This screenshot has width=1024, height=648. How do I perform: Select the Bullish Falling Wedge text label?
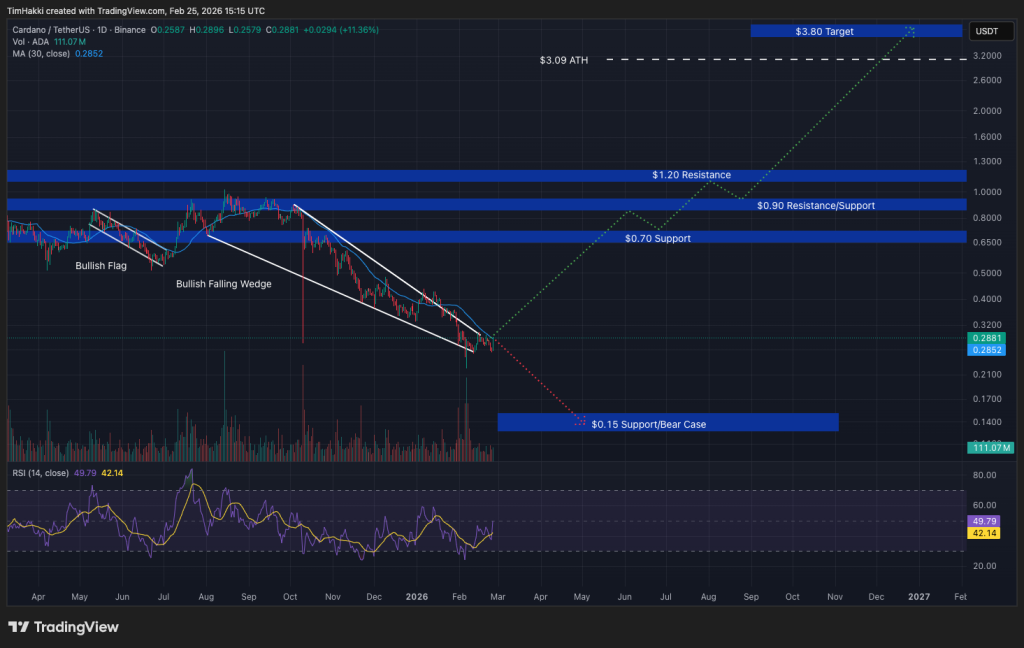tap(224, 283)
